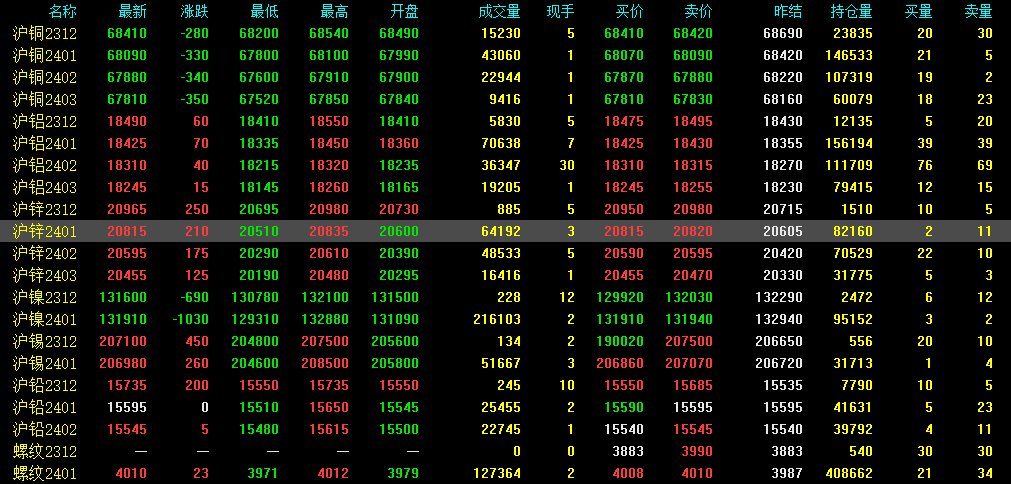Click 沪锌2401 volume 64192
The height and width of the screenshot is (484, 1011).
pyautogui.click(x=501, y=231)
